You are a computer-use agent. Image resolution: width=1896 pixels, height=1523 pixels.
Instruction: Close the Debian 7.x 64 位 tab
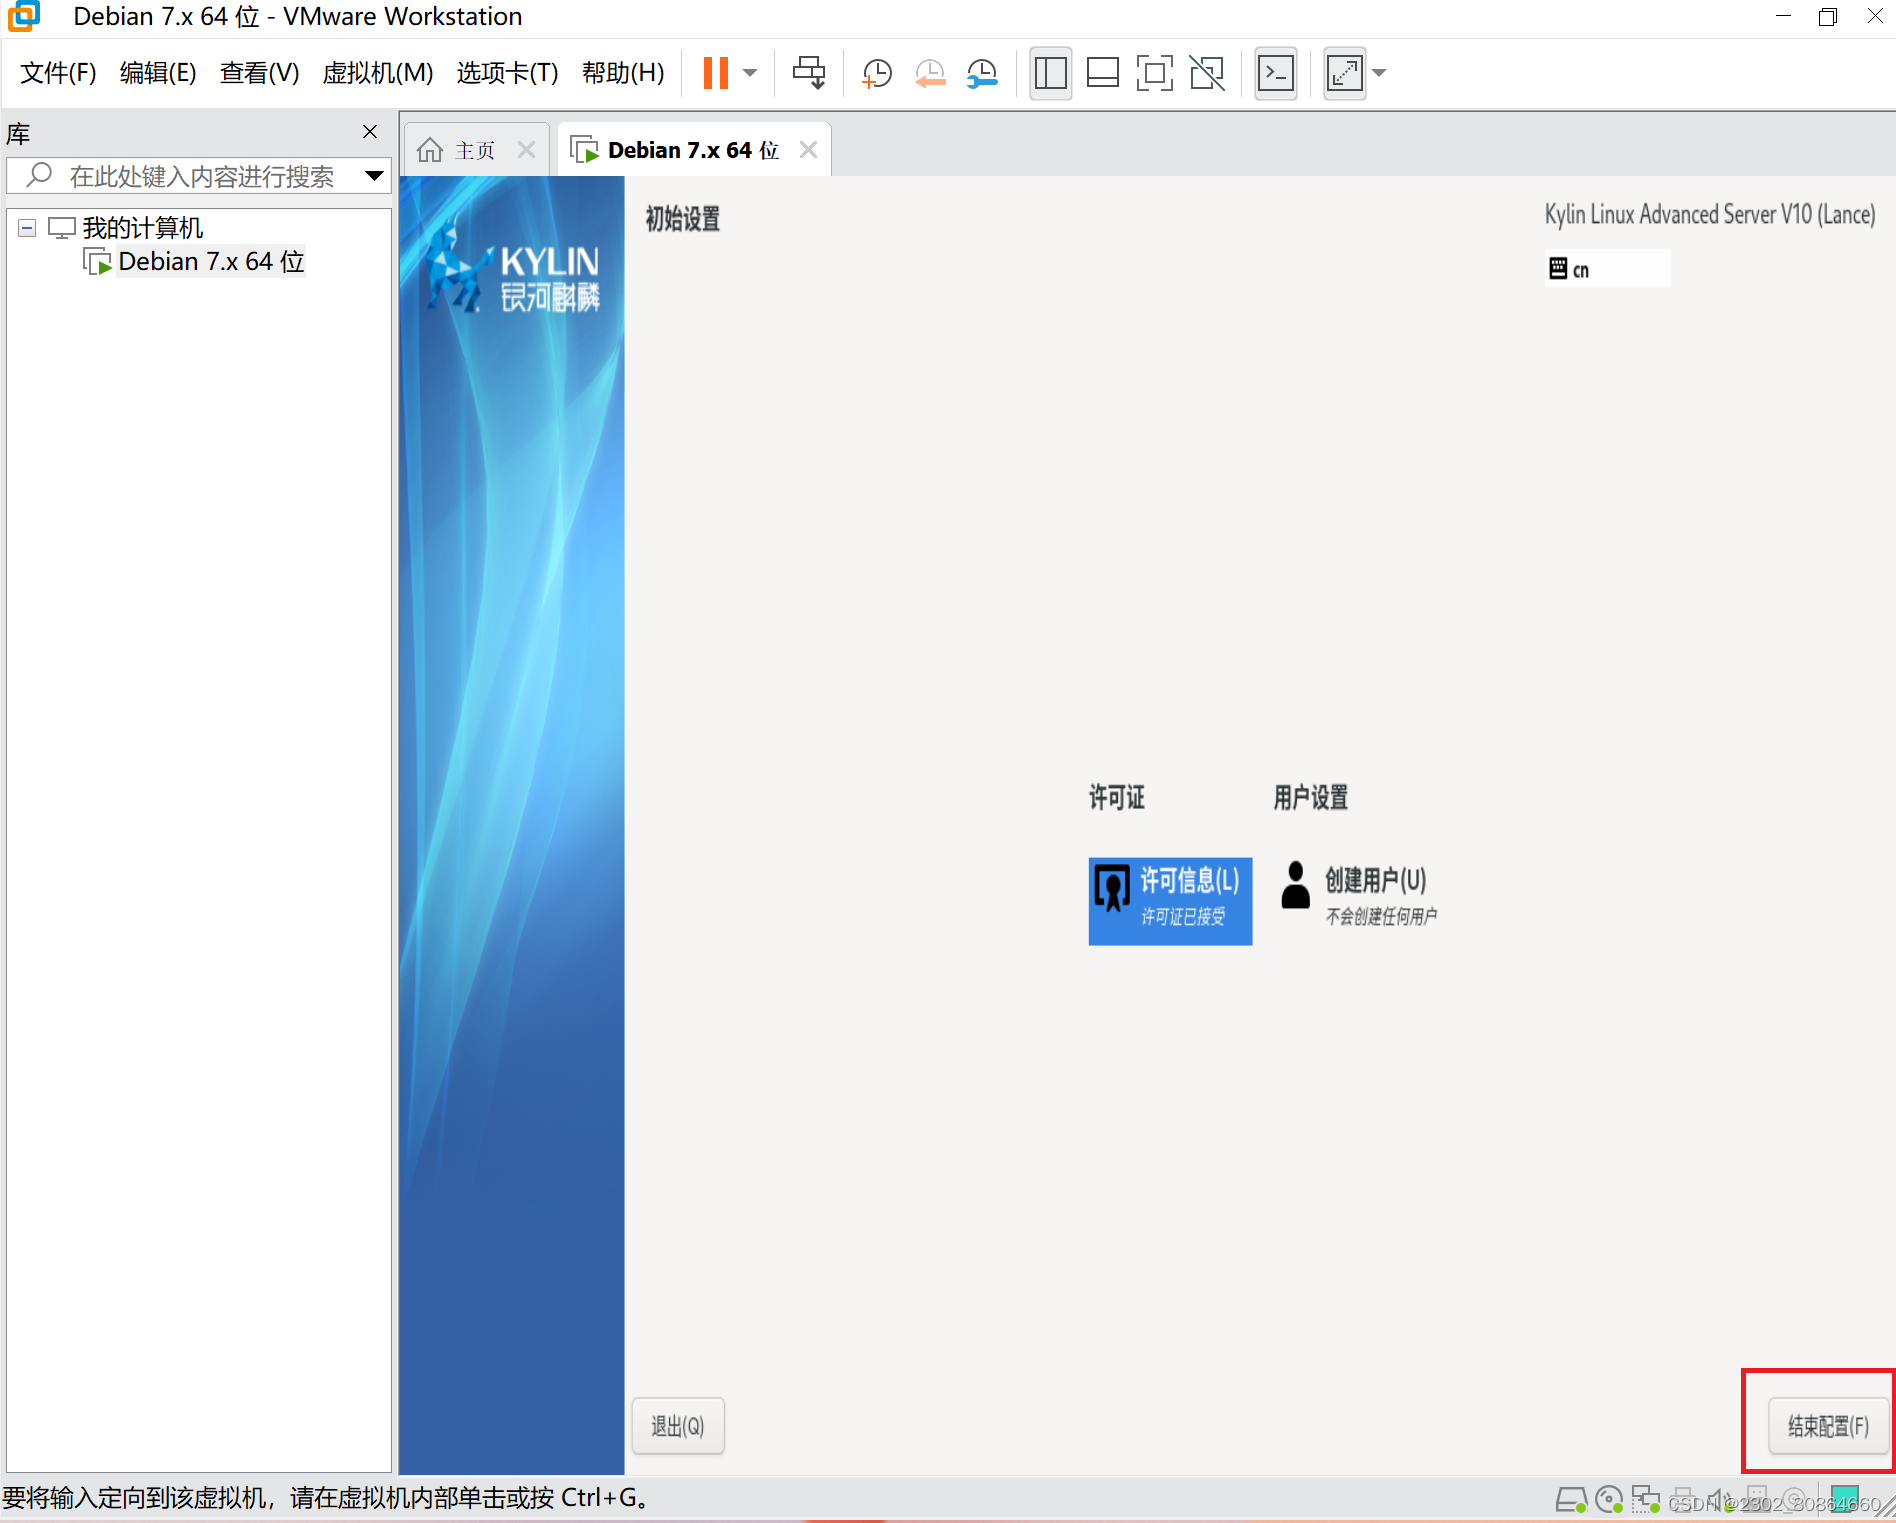(x=808, y=150)
